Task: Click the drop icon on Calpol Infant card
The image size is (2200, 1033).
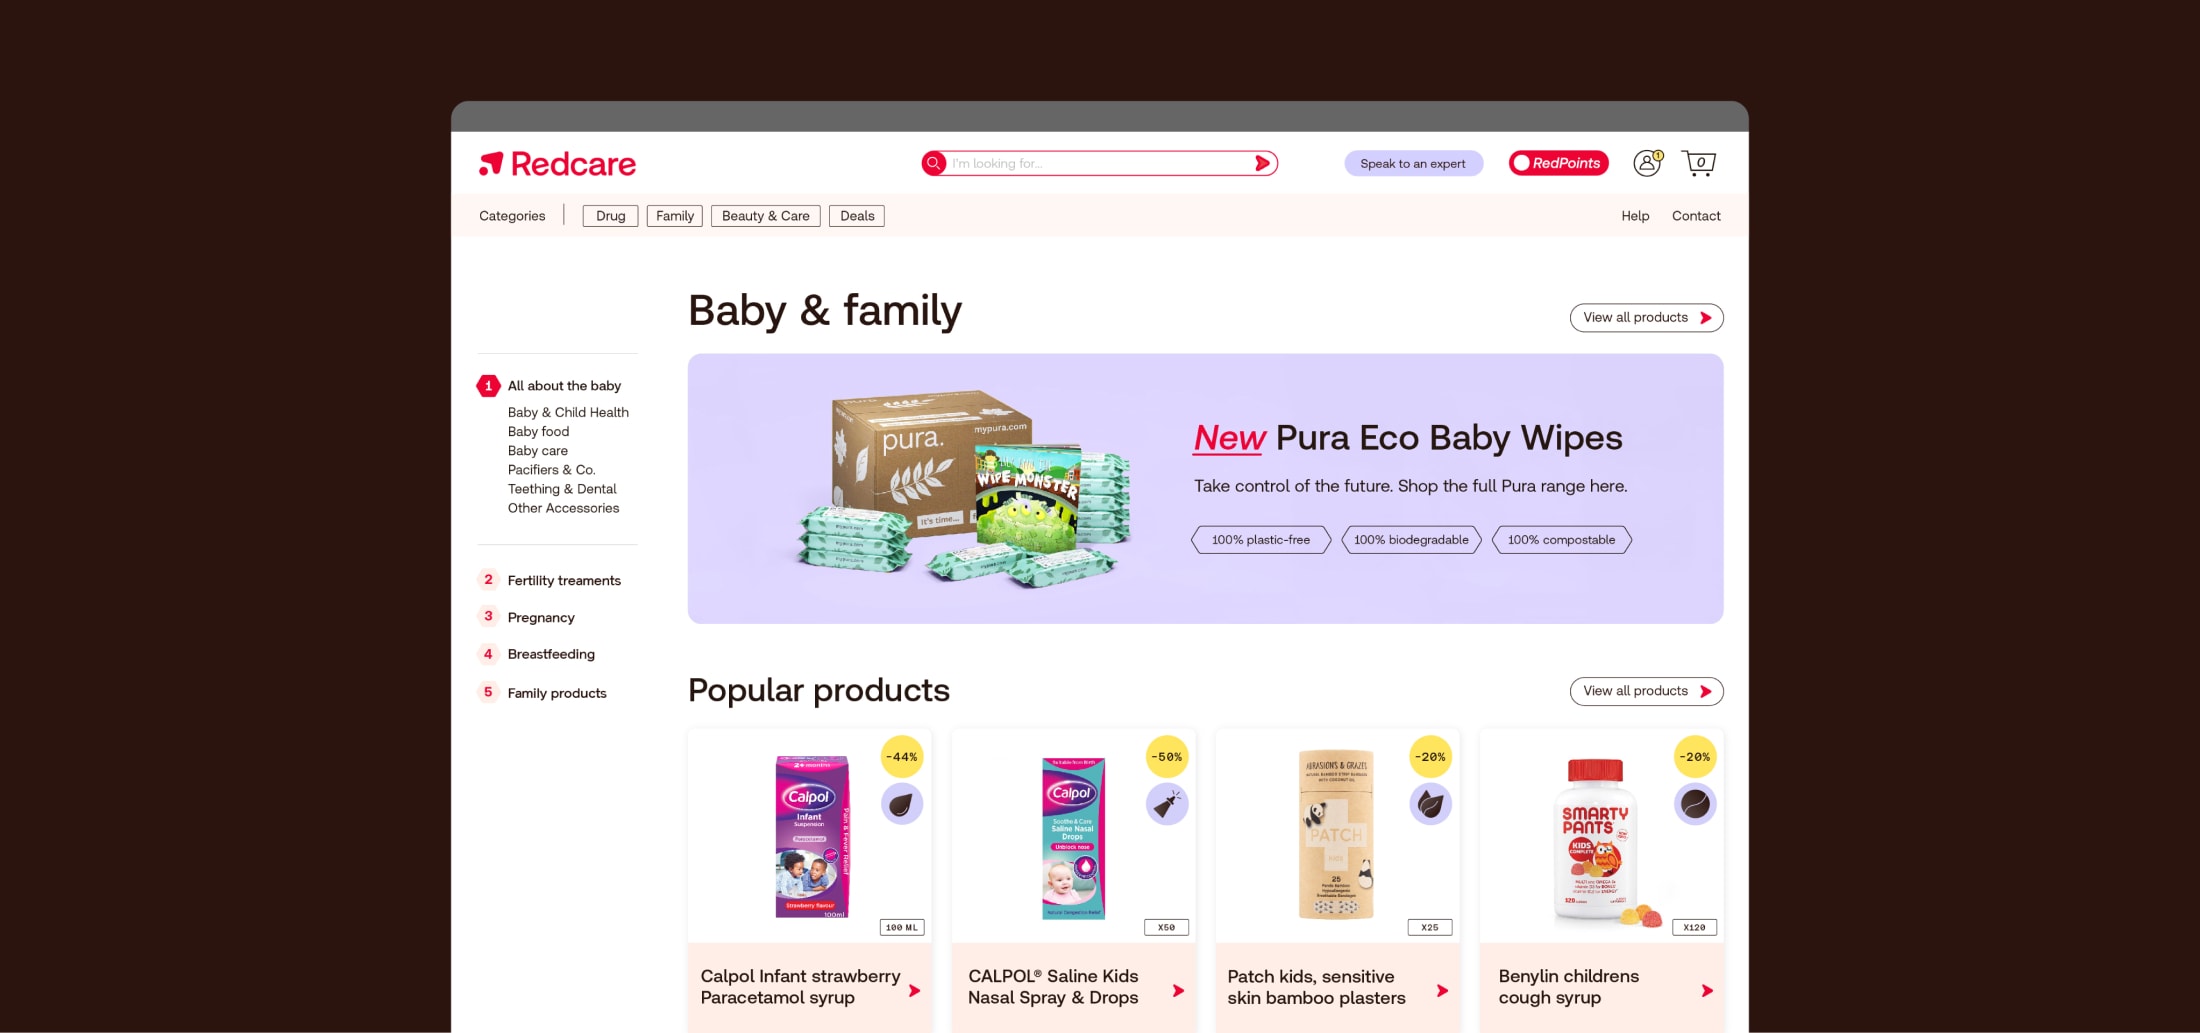Action: pyautogui.click(x=901, y=804)
